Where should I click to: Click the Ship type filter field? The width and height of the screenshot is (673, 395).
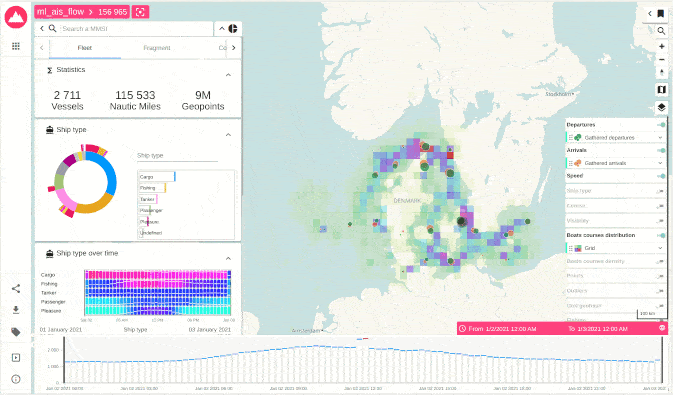pyautogui.click(x=177, y=156)
